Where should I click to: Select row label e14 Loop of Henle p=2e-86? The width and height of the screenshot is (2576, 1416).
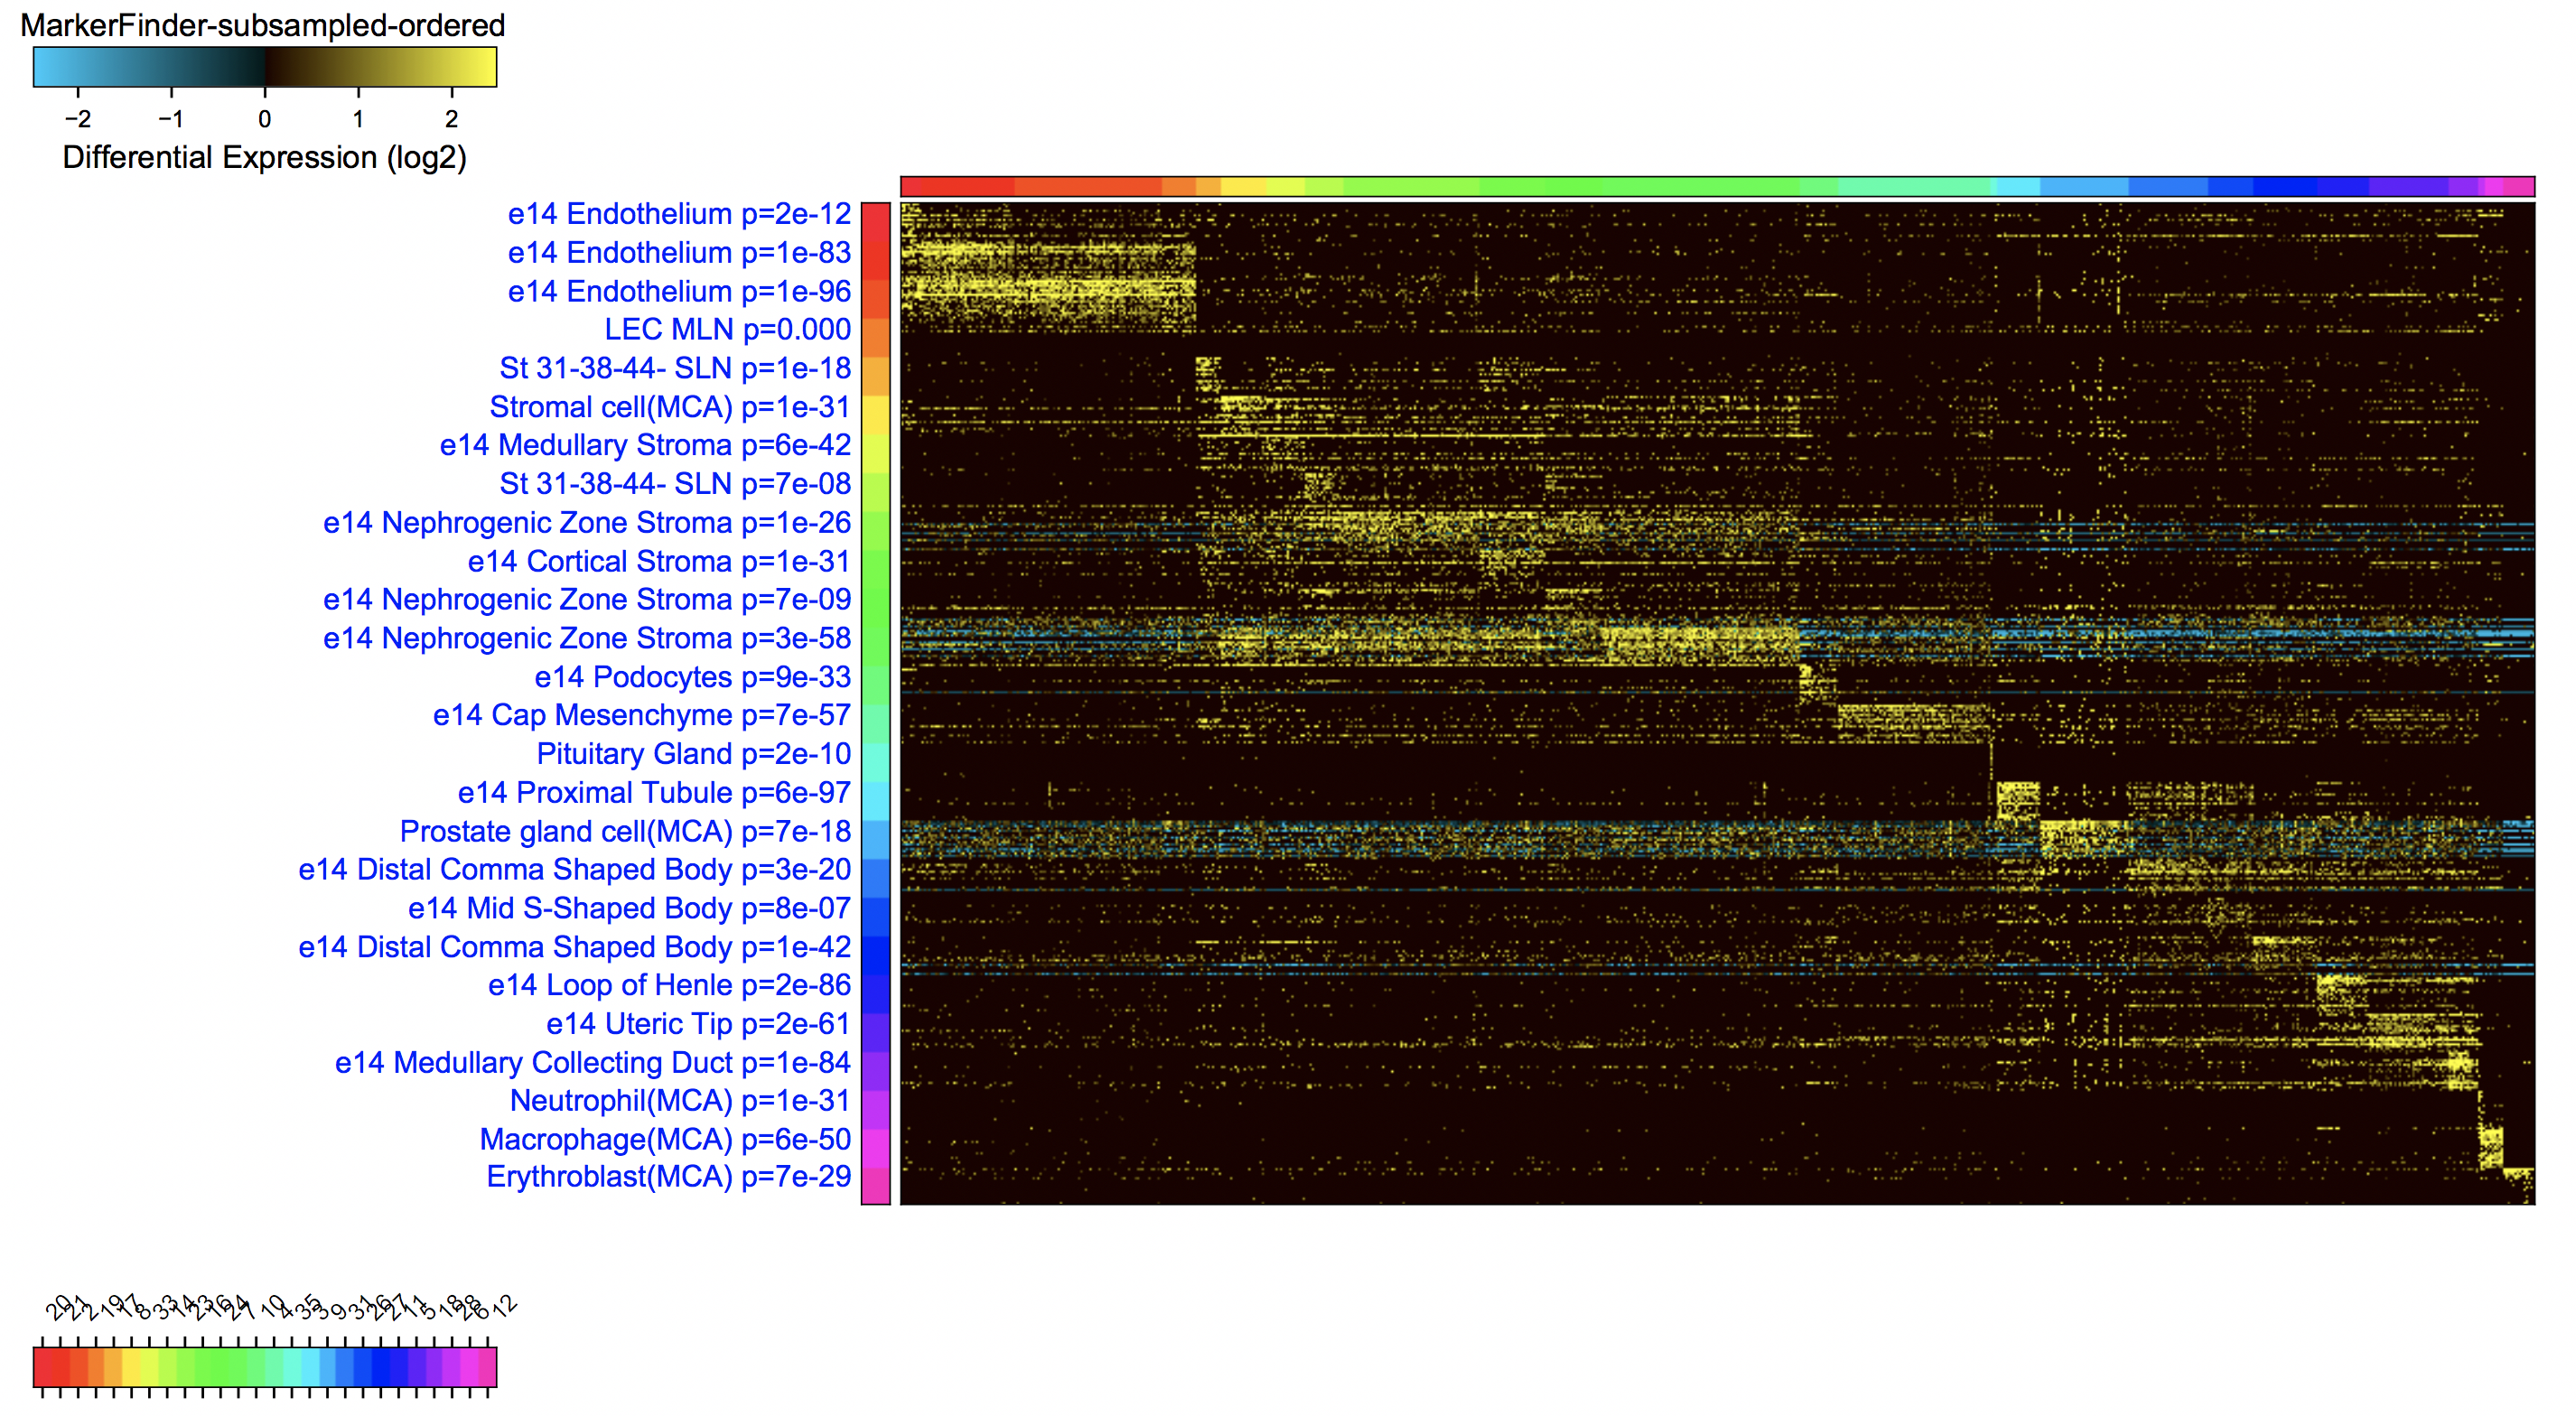[x=669, y=985]
